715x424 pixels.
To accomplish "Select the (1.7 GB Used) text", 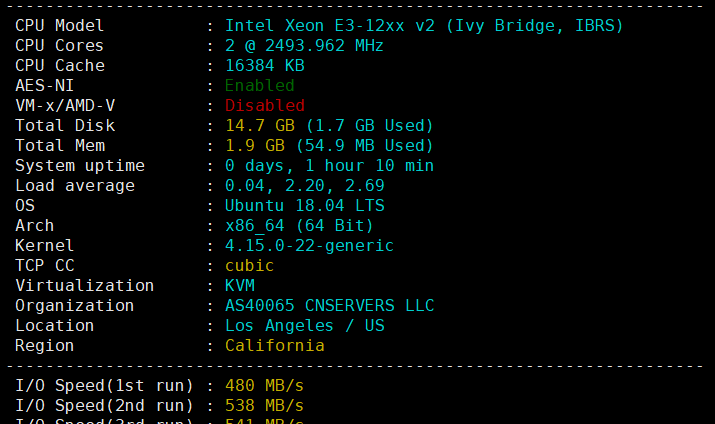I will pyautogui.click(x=369, y=126).
